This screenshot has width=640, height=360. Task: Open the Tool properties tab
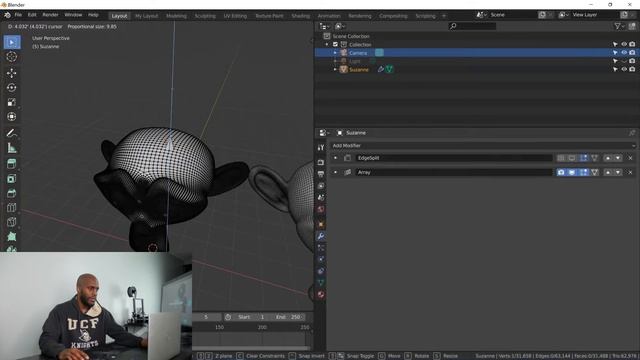[x=321, y=147]
